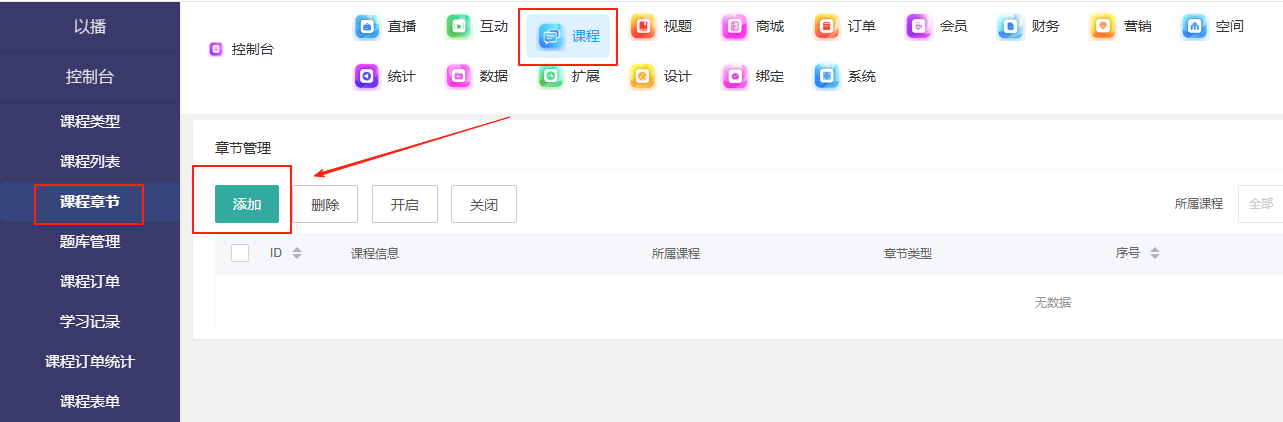Open the 系统 system icon
Screen dimensions: 1283x422
827,77
